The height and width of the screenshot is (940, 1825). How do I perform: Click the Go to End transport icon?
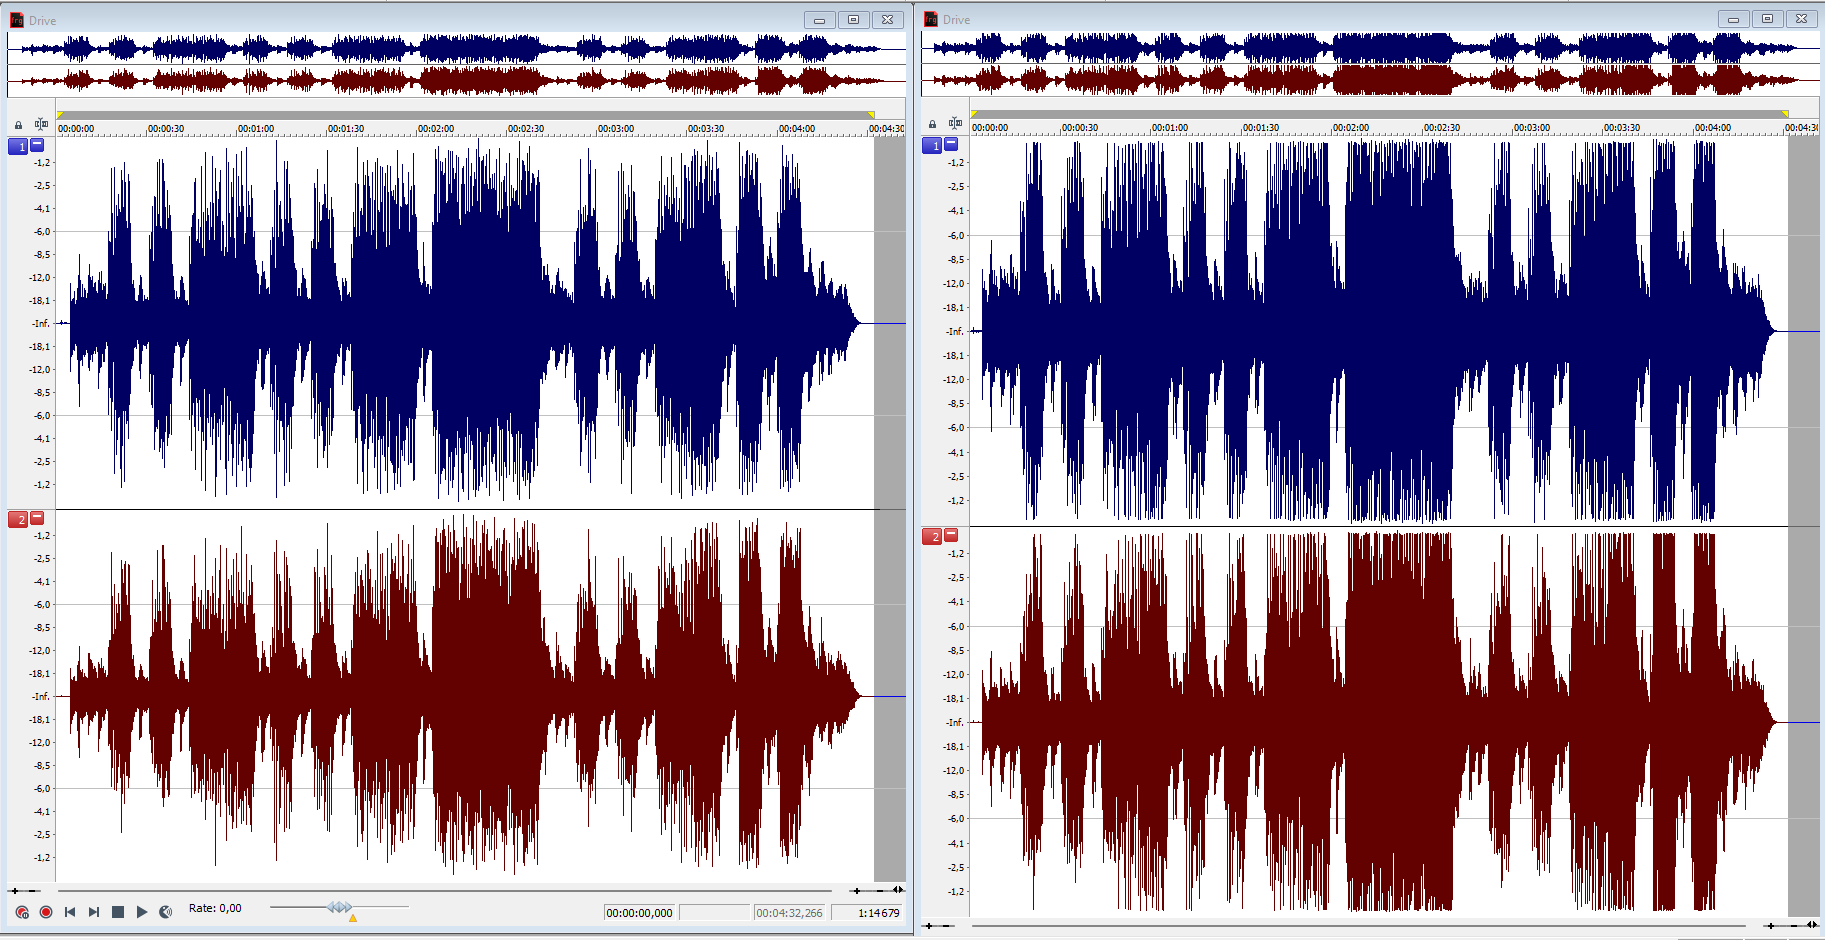(x=94, y=912)
